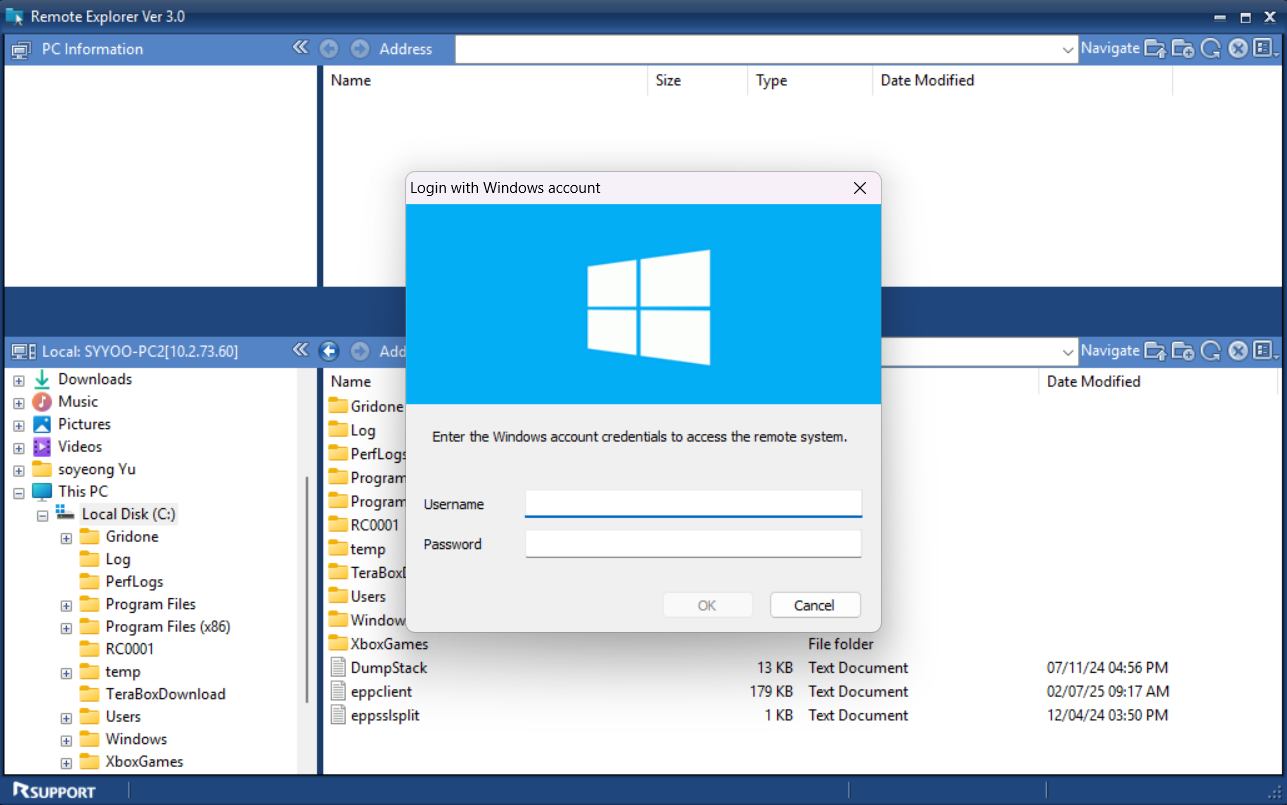Focus the Username field in login dialog
Screen dimensions: 1287x805
(x=693, y=503)
